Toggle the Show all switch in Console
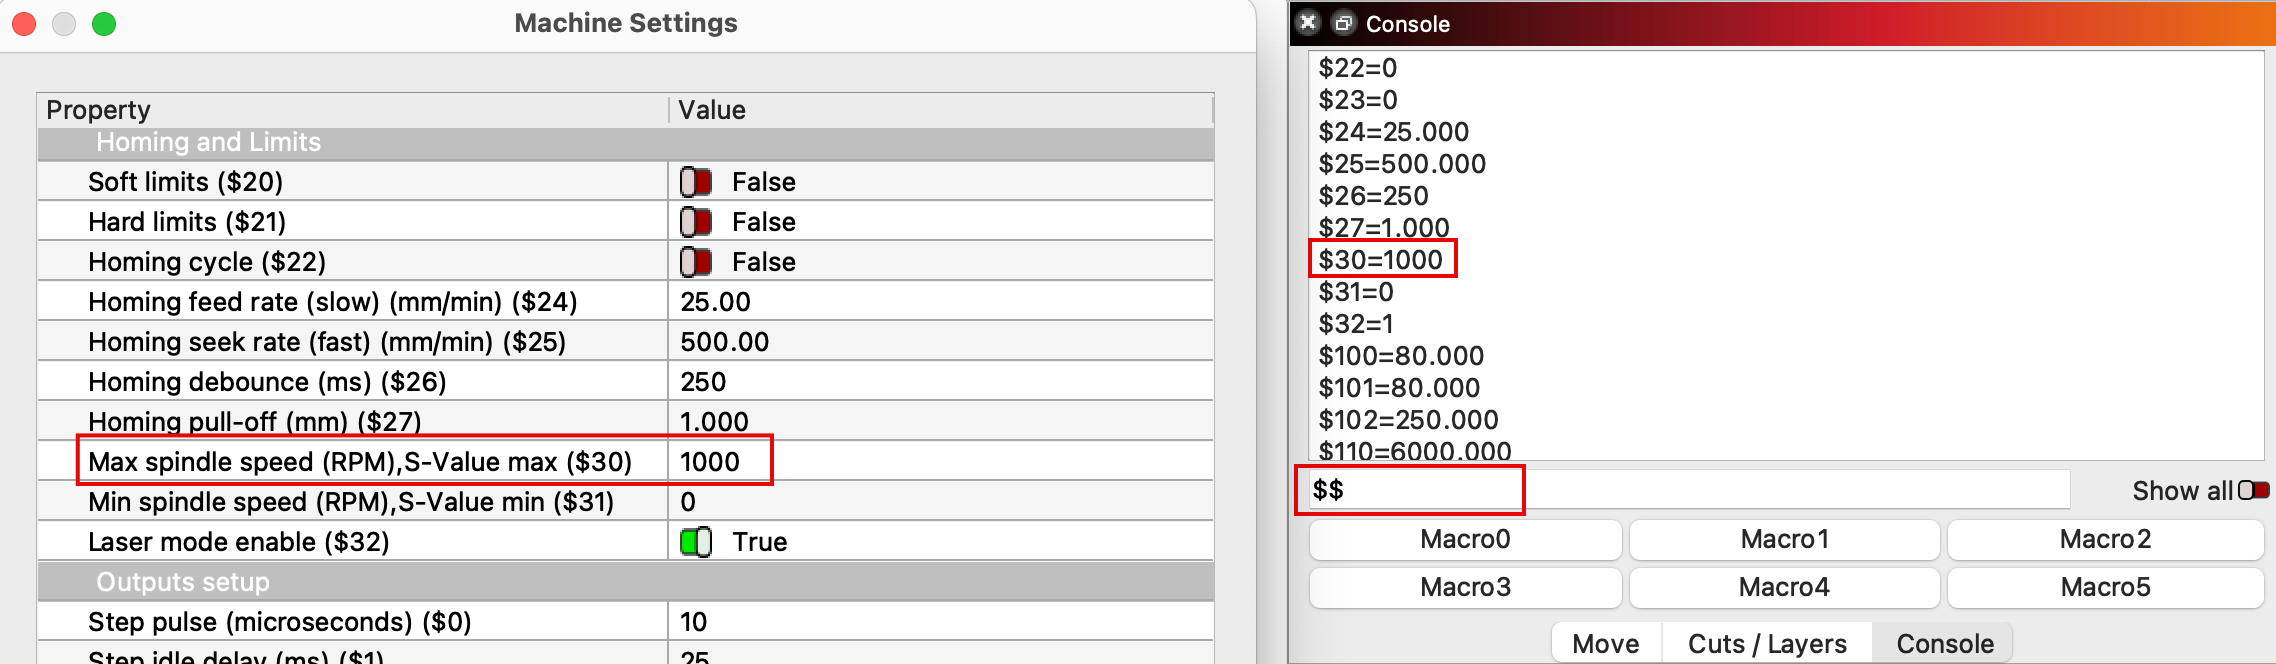The image size is (2276, 664). (2253, 490)
